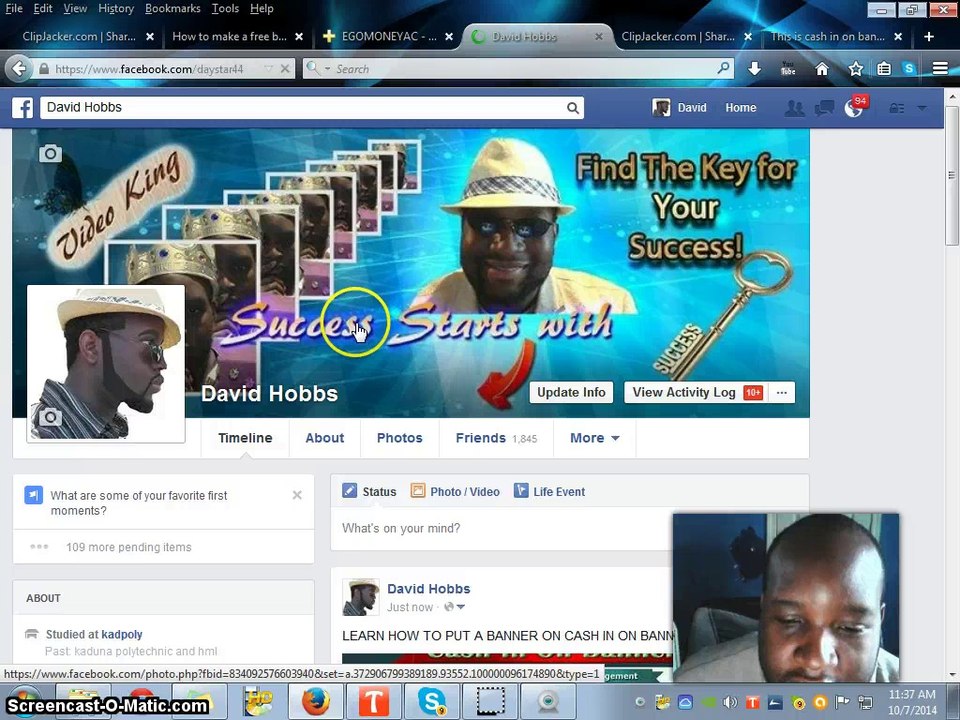960x720 pixels.
Task: Open the Help menu
Action: pyautogui.click(x=261, y=9)
